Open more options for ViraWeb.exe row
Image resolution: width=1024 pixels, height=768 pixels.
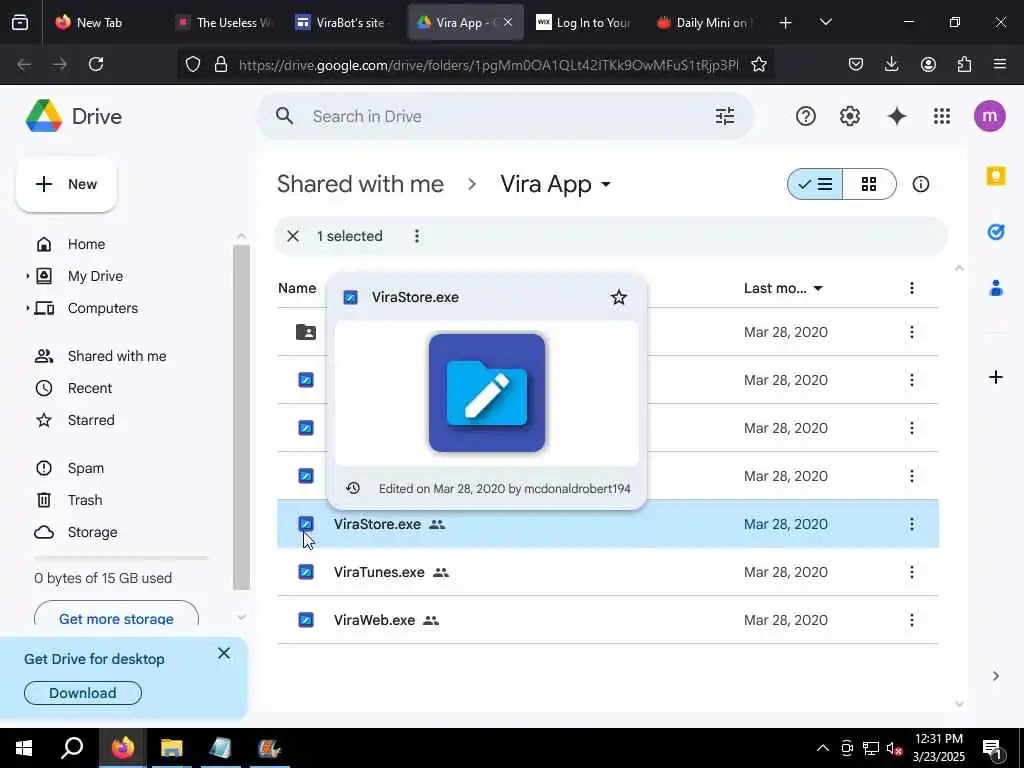[912, 620]
